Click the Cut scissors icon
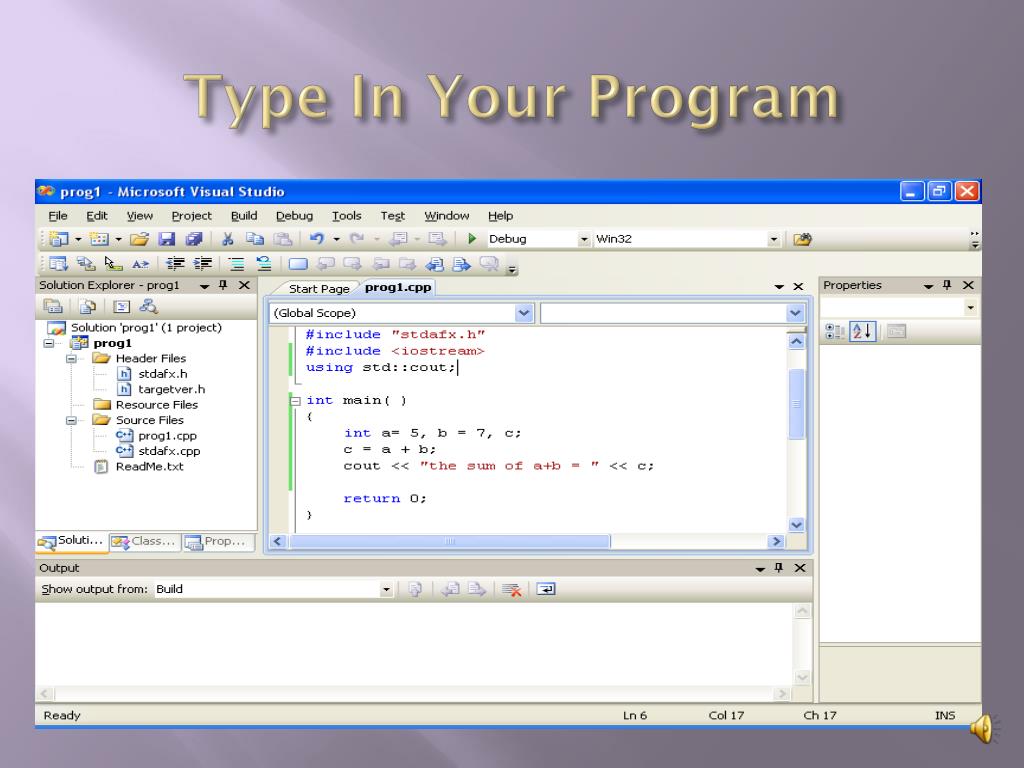Screen dimensions: 1024x768 [227, 239]
